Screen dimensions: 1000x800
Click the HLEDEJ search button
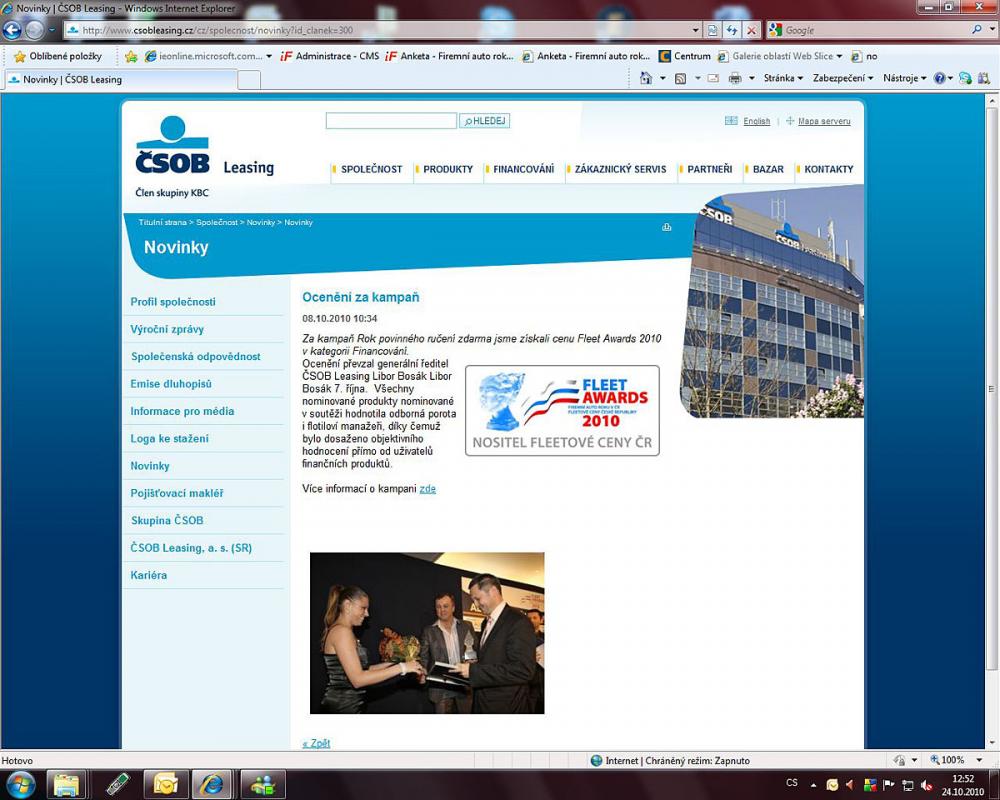tap(485, 121)
